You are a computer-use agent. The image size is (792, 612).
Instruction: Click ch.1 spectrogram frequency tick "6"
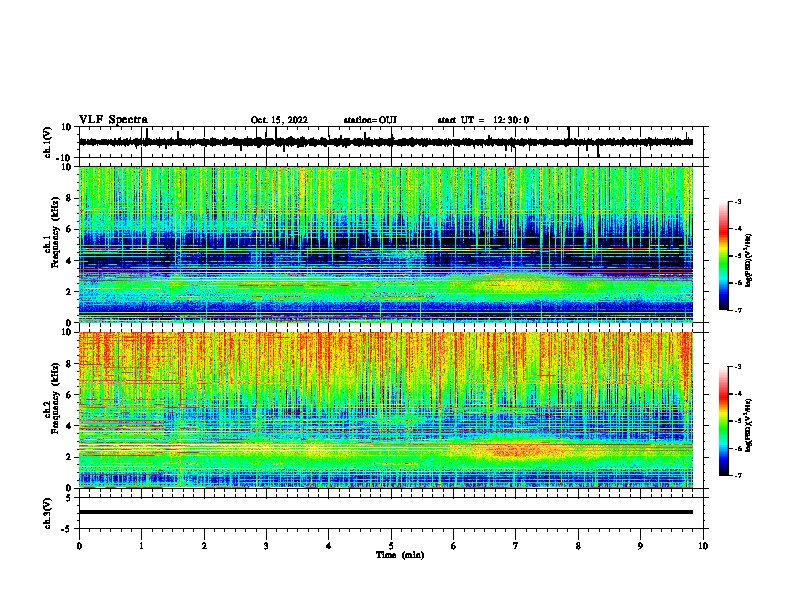coord(69,230)
